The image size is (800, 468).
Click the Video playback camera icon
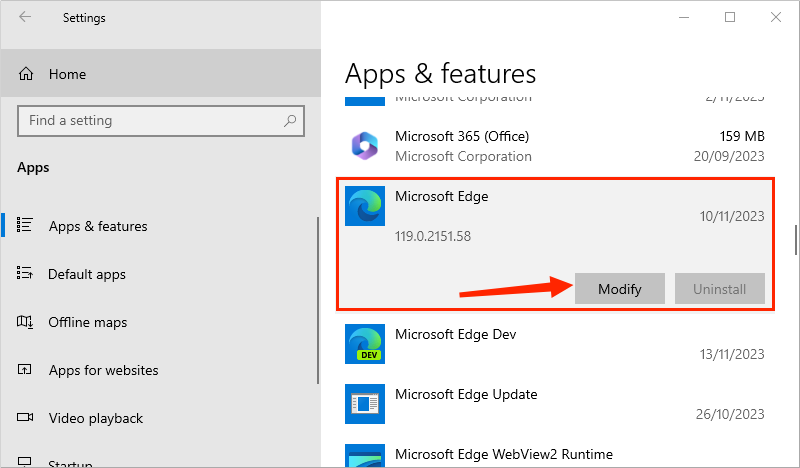(24, 417)
